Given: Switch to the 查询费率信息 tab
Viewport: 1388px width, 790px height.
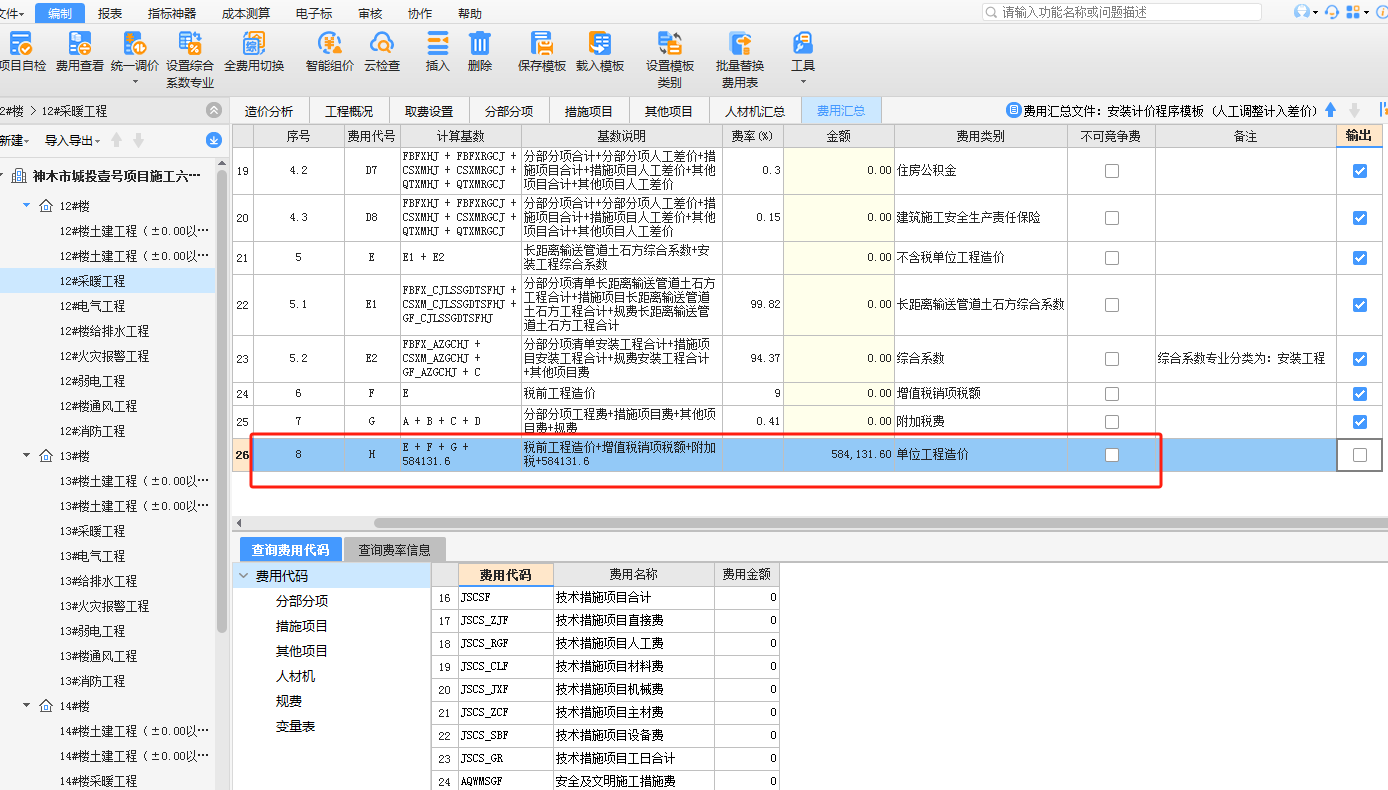Looking at the screenshot, I should [395, 550].
